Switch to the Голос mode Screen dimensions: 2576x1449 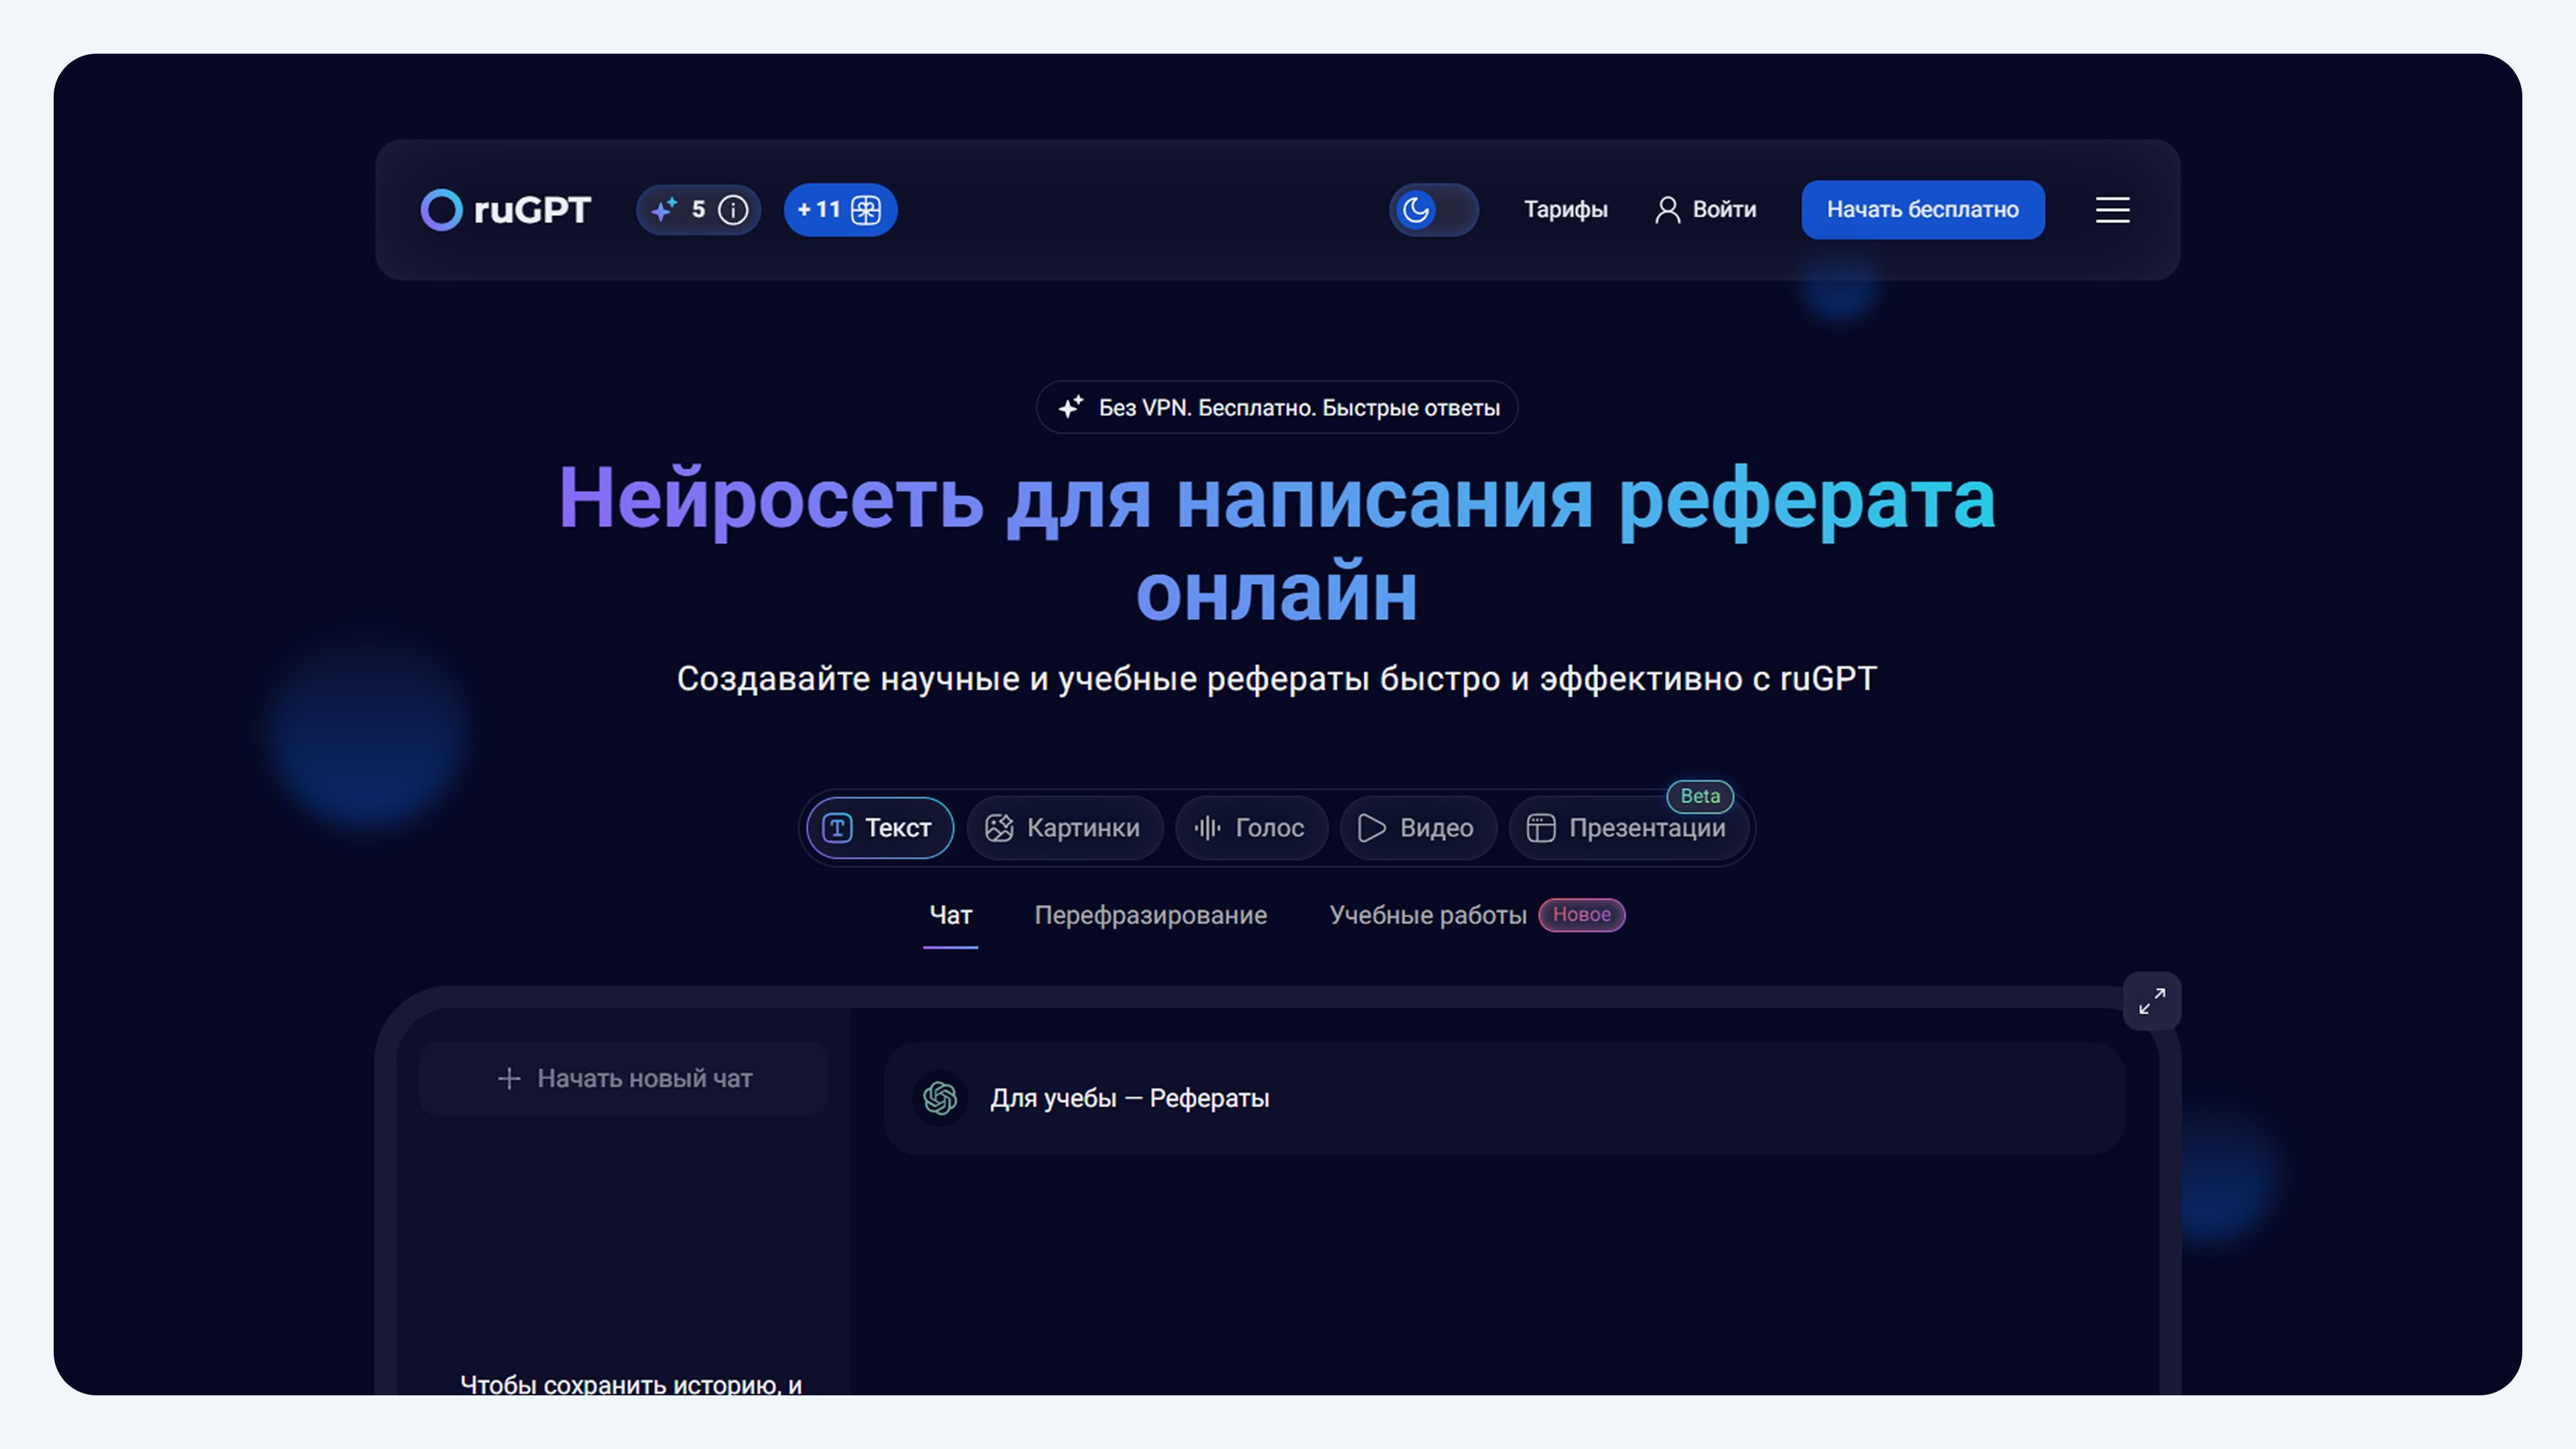tap(1250, 828)
